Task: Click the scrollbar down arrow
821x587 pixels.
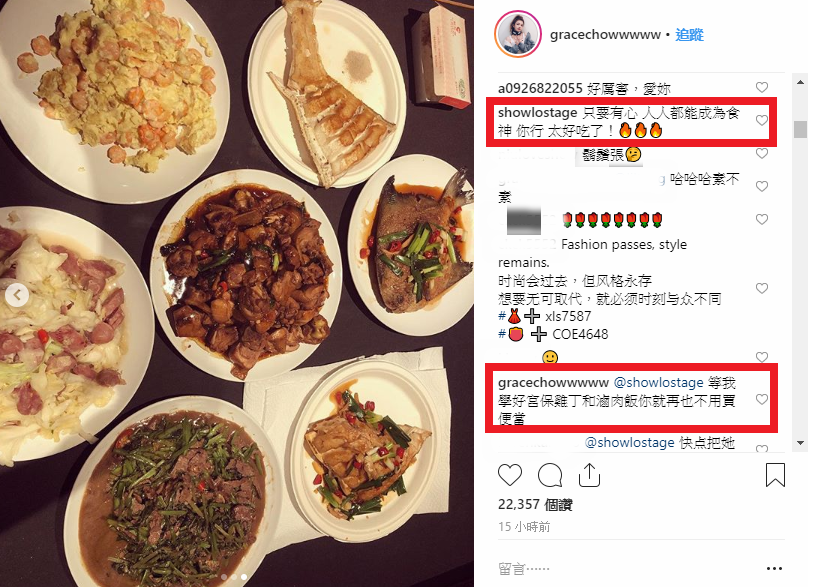Action: 800,443
